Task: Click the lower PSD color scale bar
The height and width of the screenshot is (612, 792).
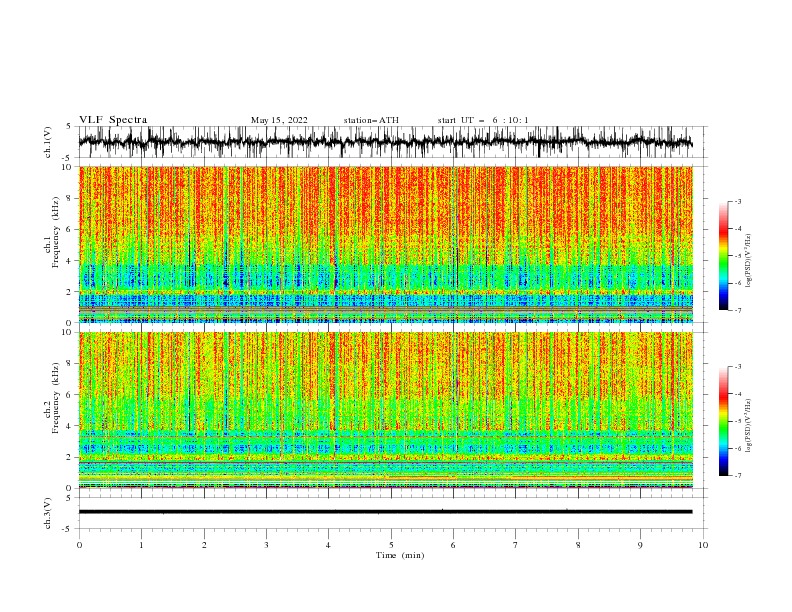Action: [723, 421]
